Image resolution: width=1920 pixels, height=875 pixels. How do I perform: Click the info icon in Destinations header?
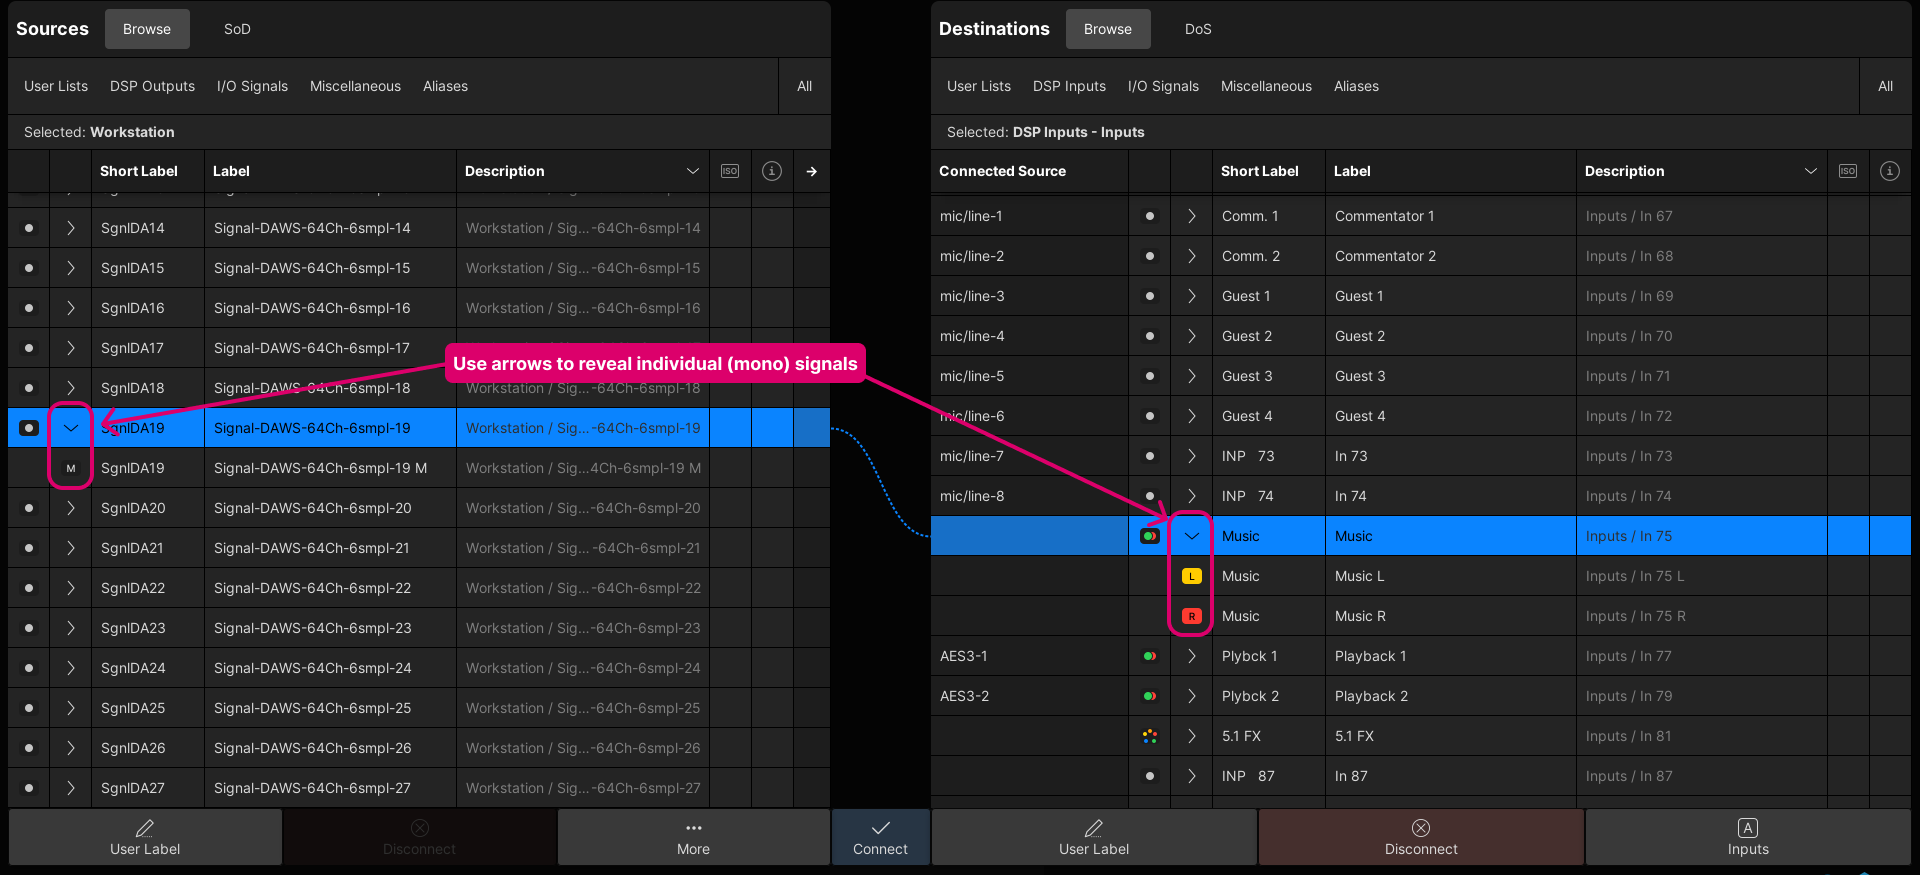[x=1889, y=171]
